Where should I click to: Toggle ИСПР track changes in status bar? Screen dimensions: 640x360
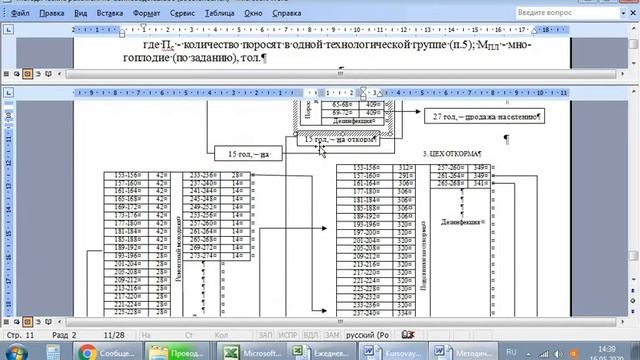tap(288, 335)
